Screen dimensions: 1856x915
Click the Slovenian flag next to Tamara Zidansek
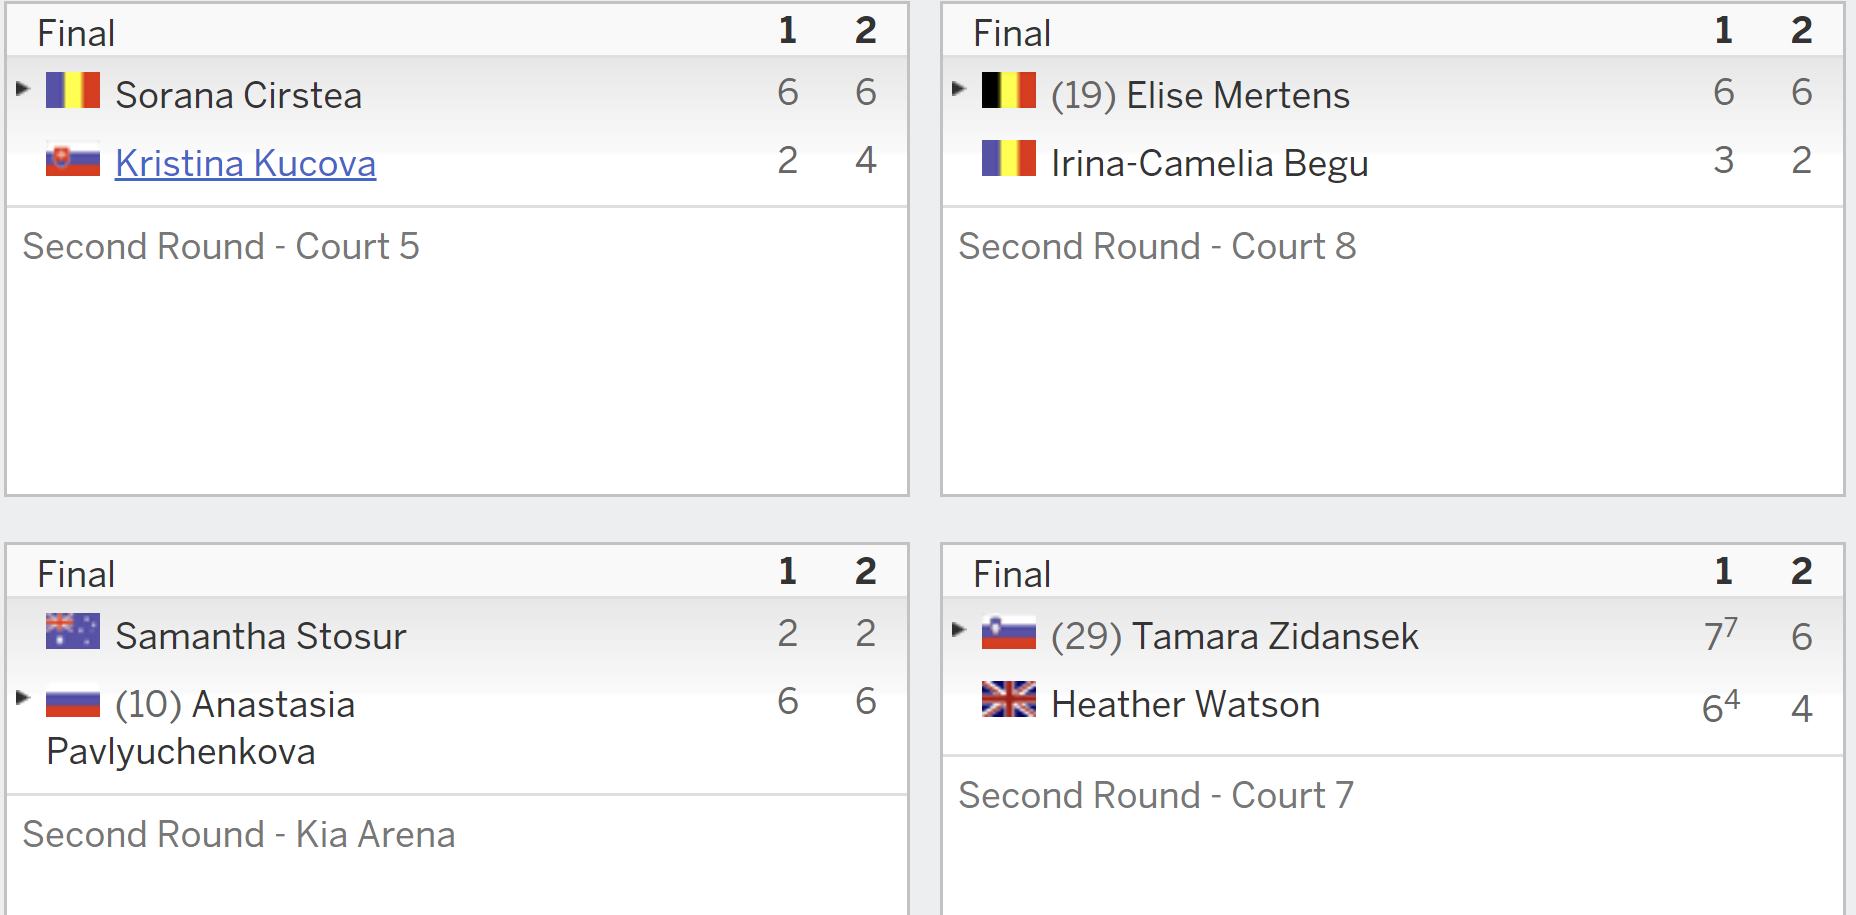pos(1009,633)
